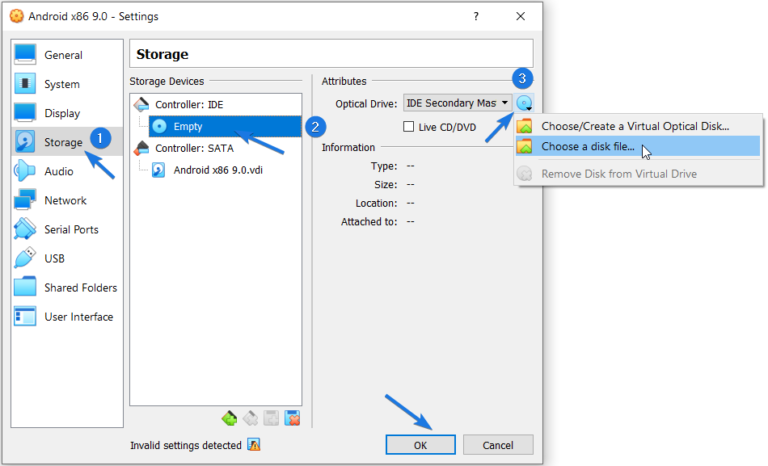Click the General monitor icon

[x=25, y=54]
